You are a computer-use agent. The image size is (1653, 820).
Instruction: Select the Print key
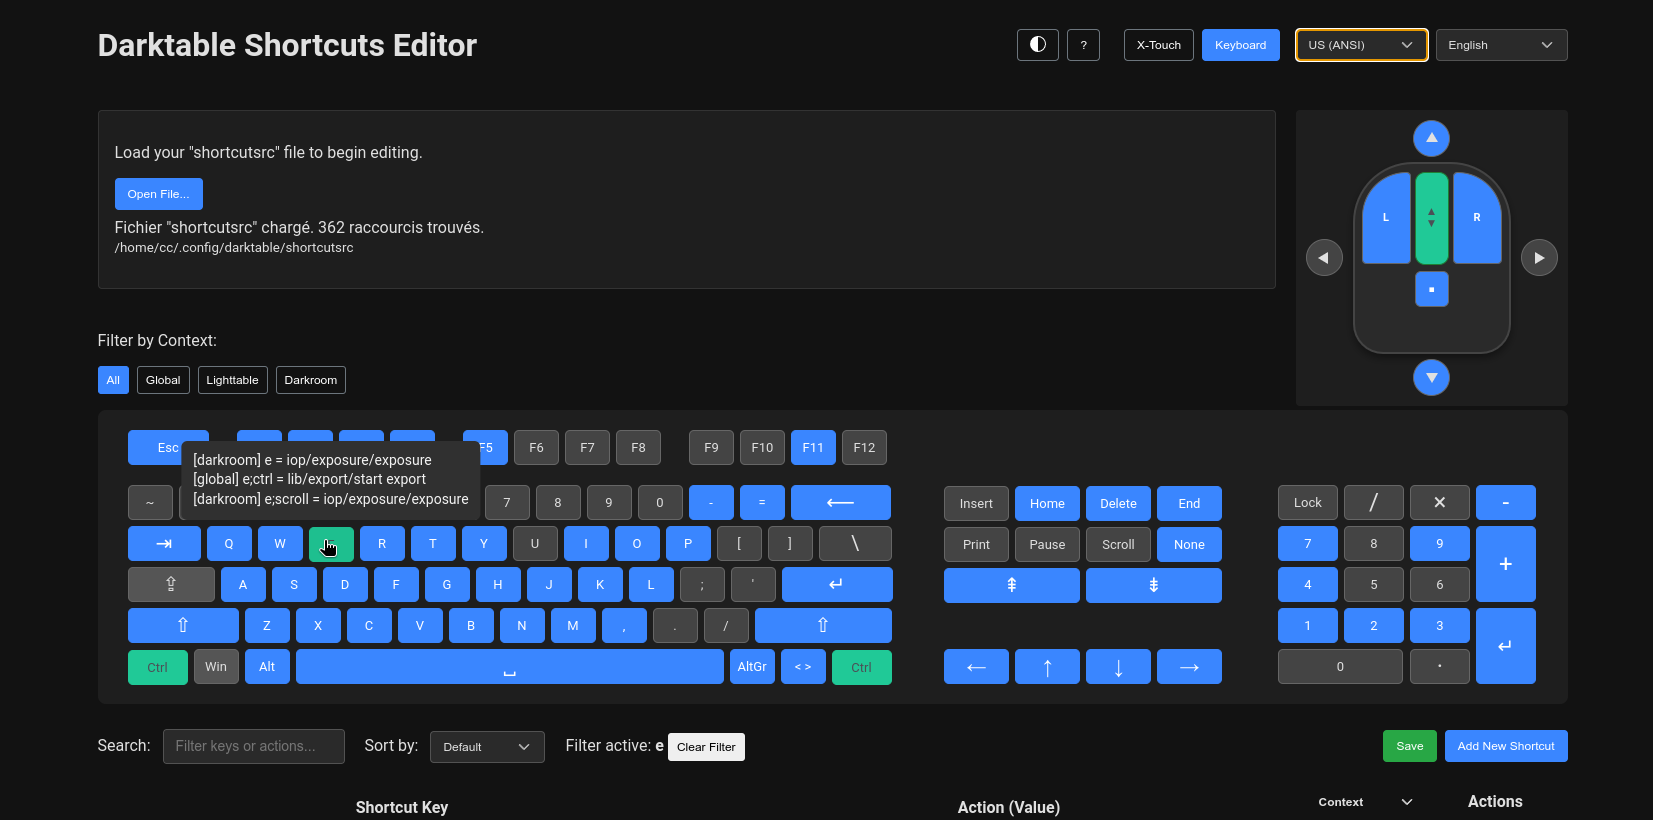pyautogui.click(x=976, y=545)
